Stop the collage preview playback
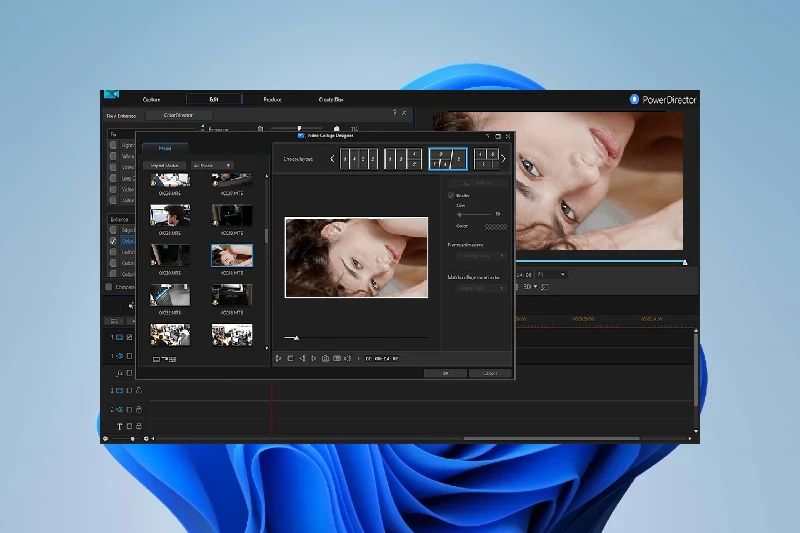 290,359
